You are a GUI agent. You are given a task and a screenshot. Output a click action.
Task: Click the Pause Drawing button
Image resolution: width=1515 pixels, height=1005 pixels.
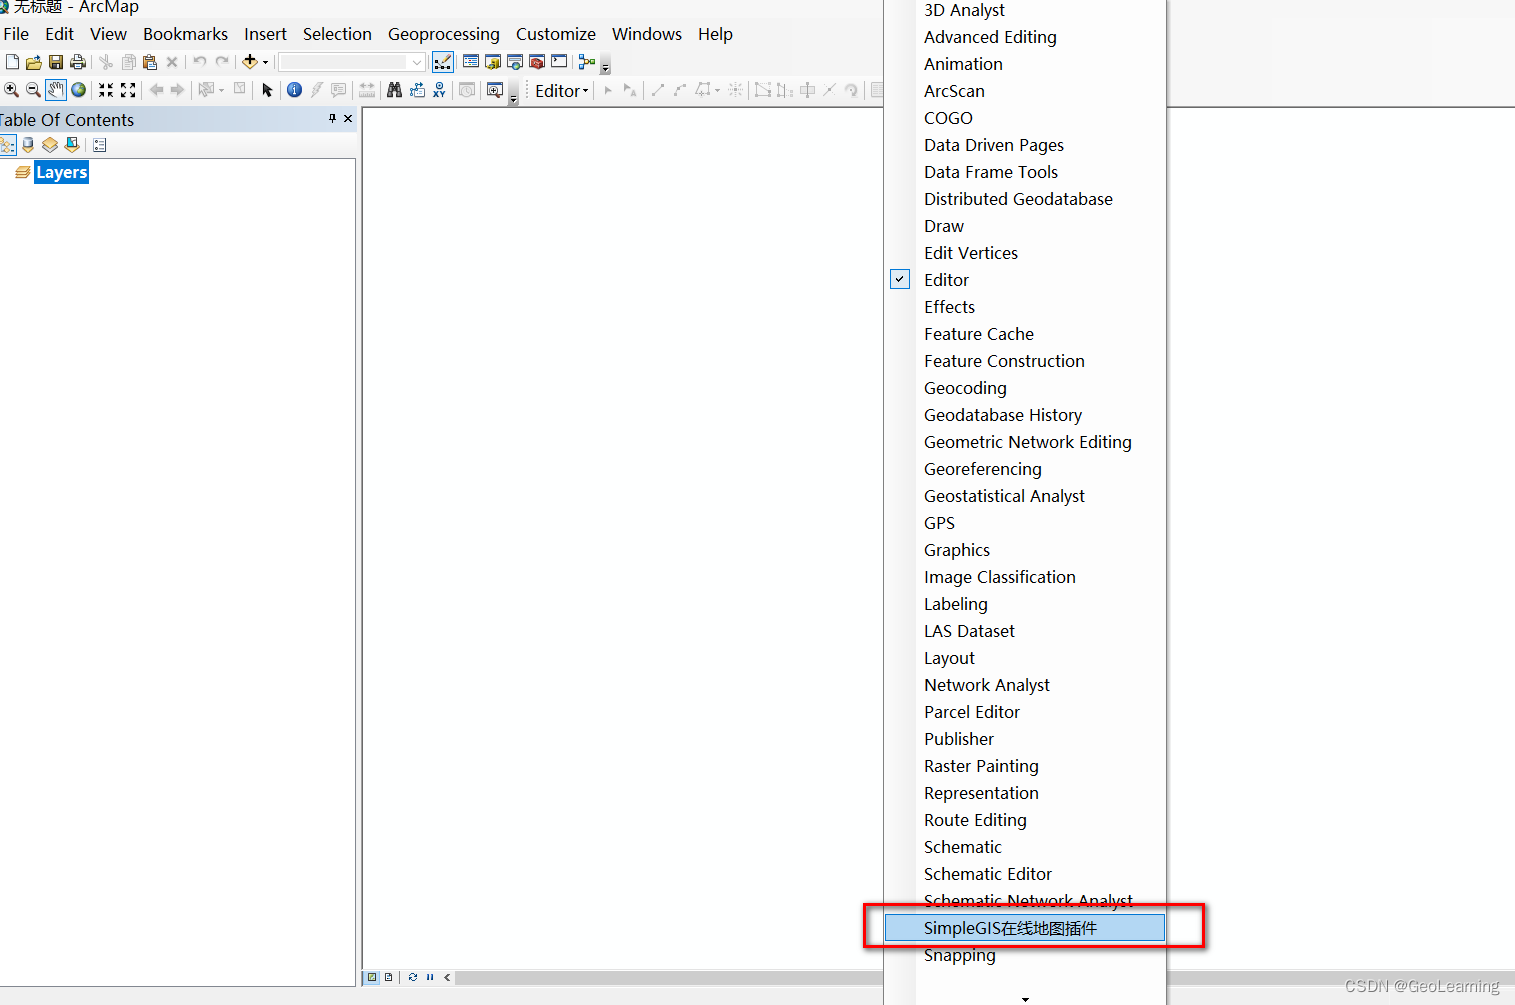click(430, 977)
